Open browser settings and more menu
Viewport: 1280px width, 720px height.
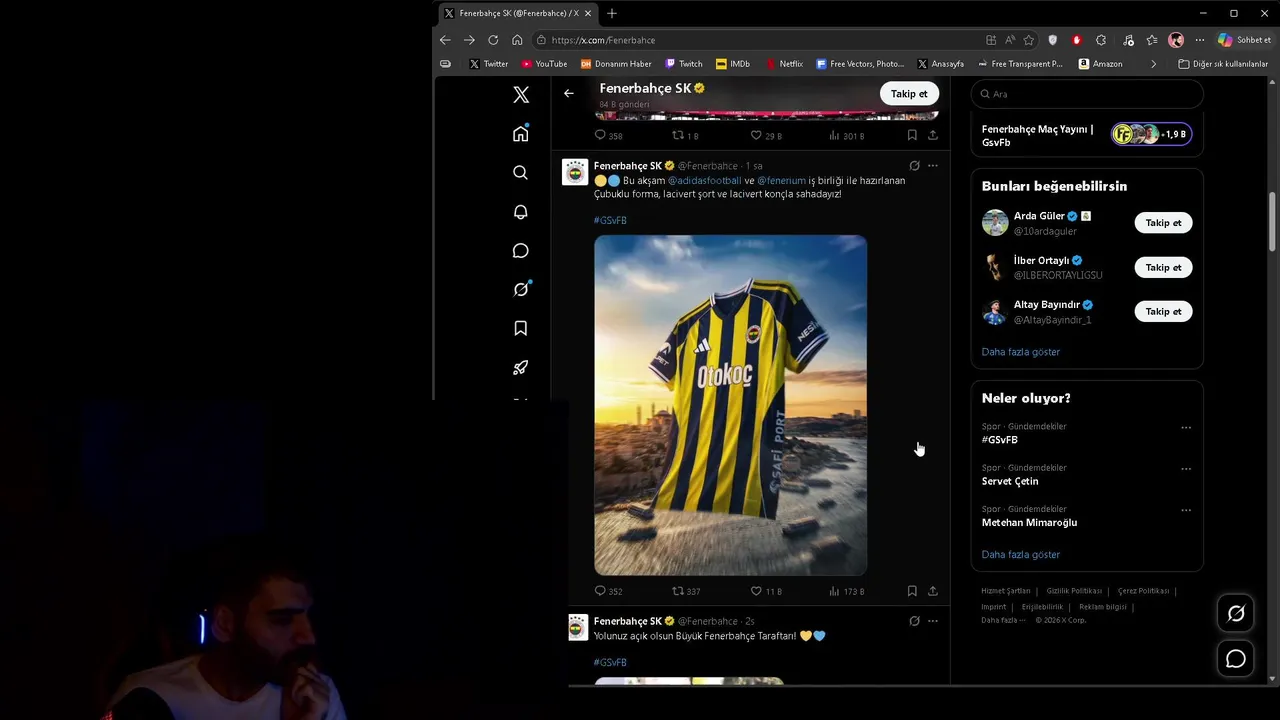[x=1199, y=40]
